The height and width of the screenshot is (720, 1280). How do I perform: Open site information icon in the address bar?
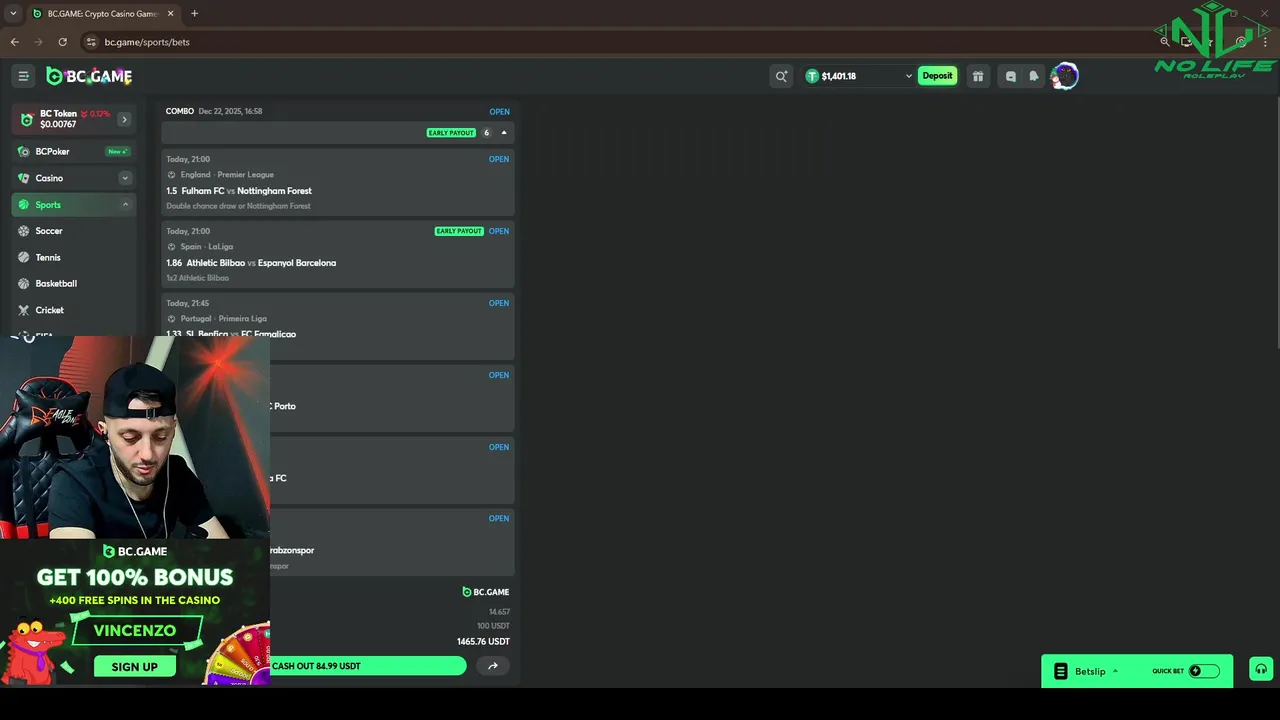coord(91,42)
